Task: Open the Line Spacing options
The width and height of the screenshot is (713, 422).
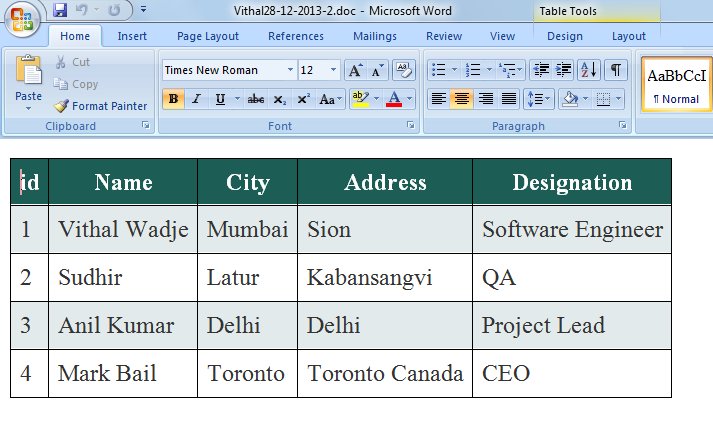Action: [539, 99]
